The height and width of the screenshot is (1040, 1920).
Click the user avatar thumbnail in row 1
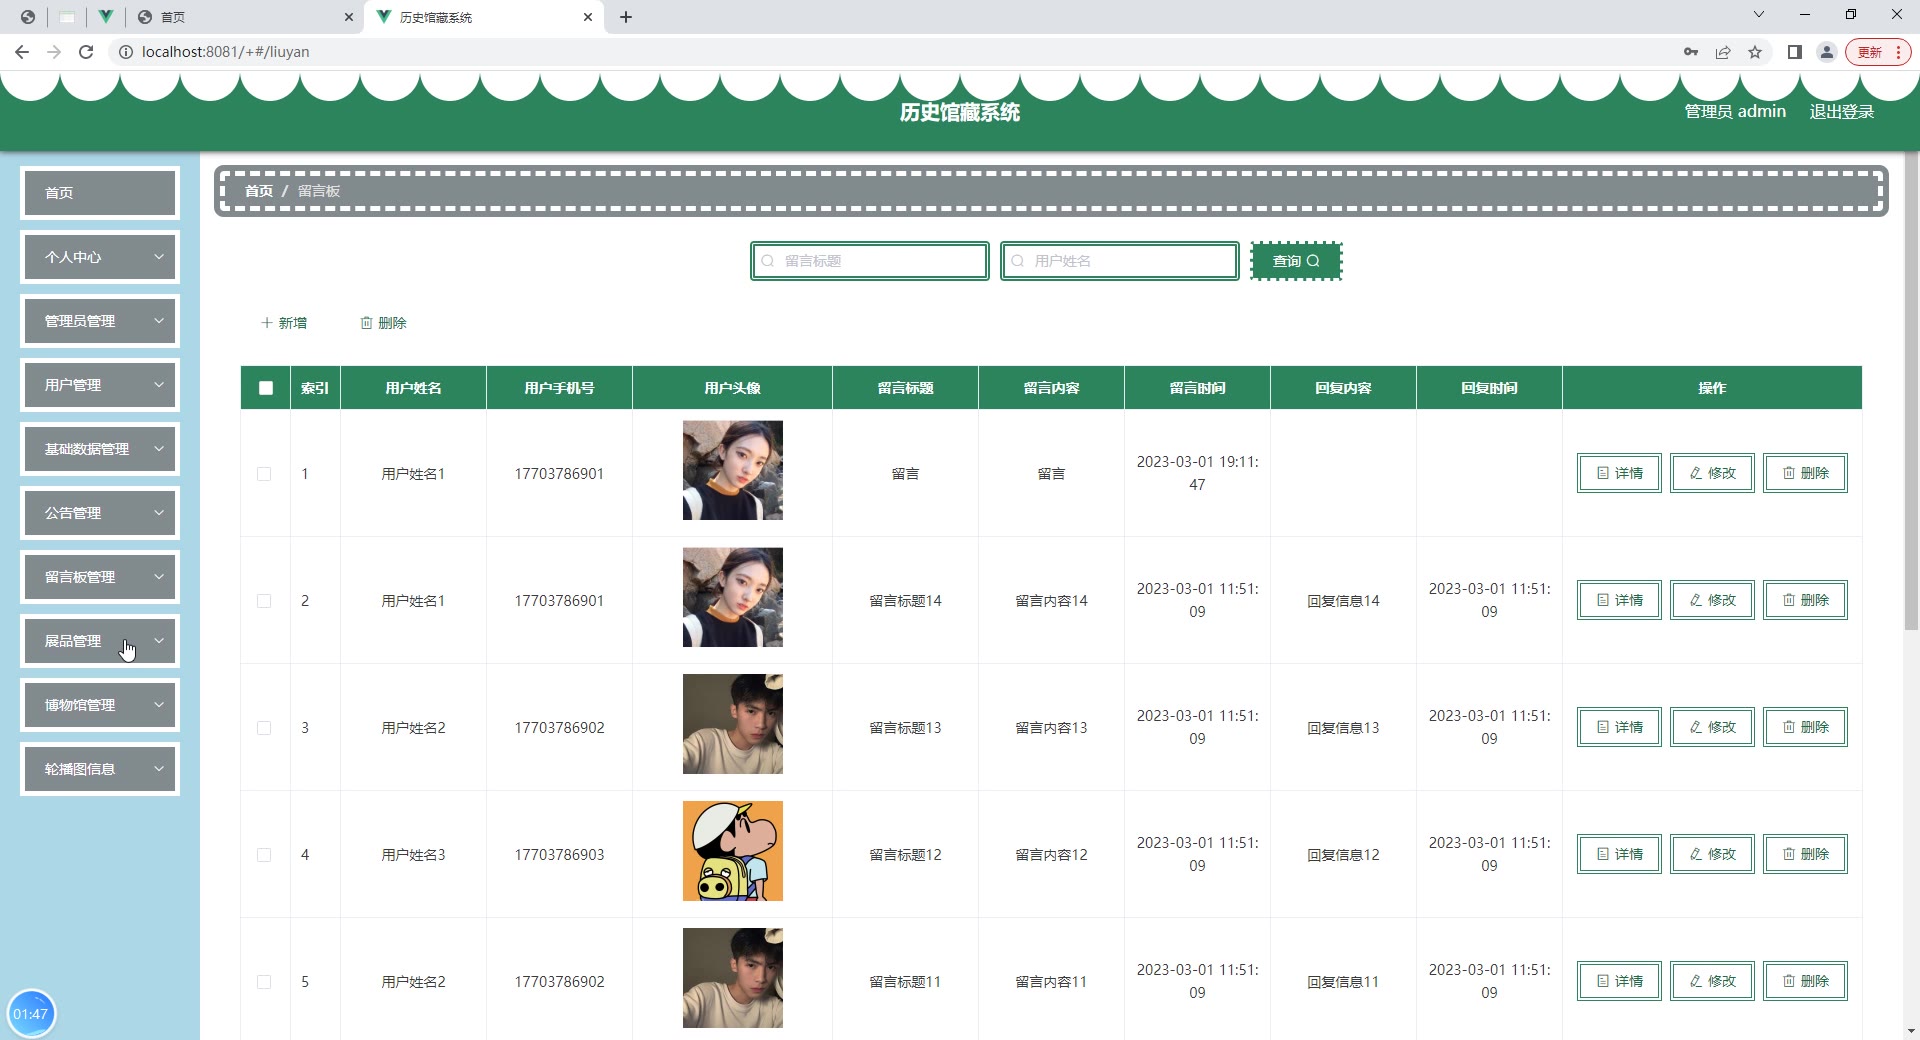[733, 470]
